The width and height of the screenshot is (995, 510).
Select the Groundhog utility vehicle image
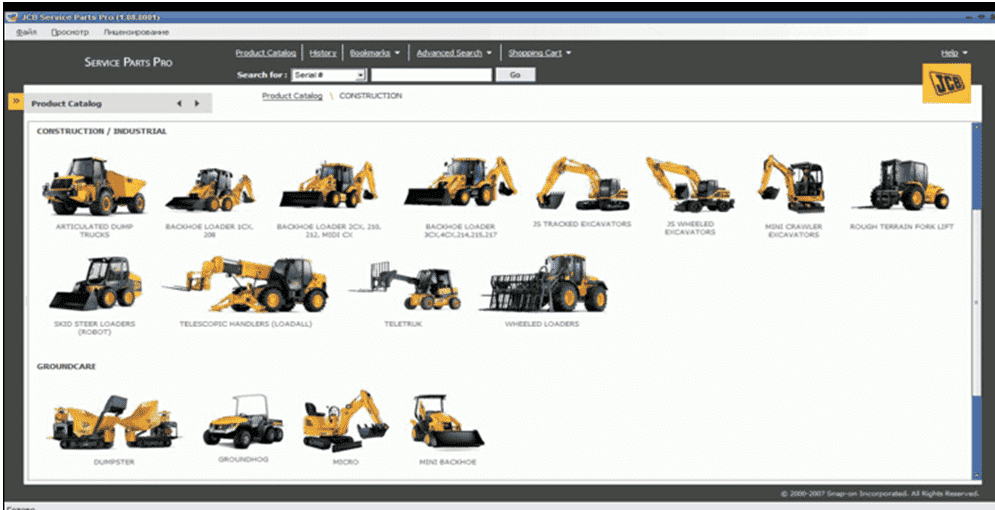pyautogui.click(x=243, y=421)
